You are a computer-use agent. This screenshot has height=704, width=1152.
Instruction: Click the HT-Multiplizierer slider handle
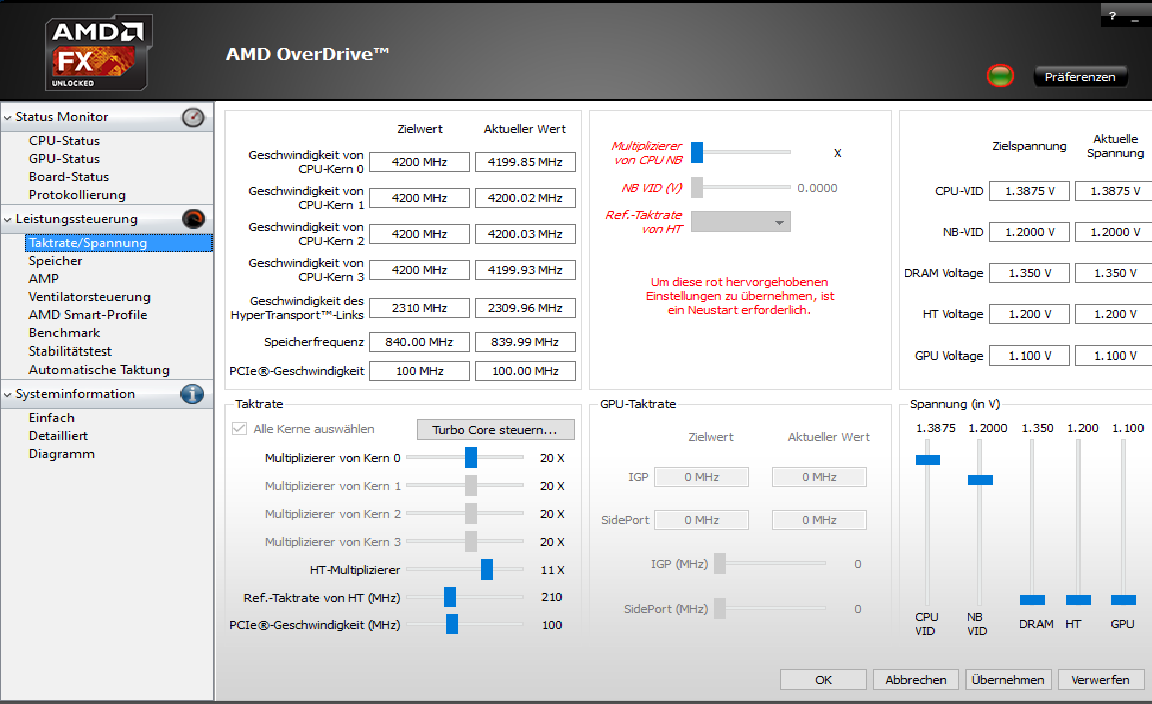(x=486, y=570)
